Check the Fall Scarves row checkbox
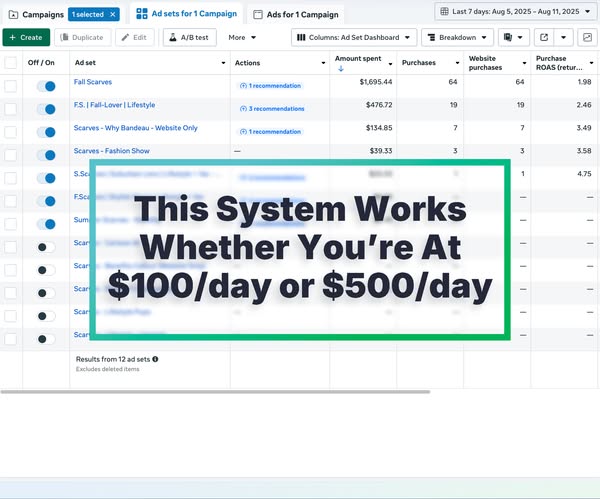This screenshot has height=499, width=600. tap(11, 87)
